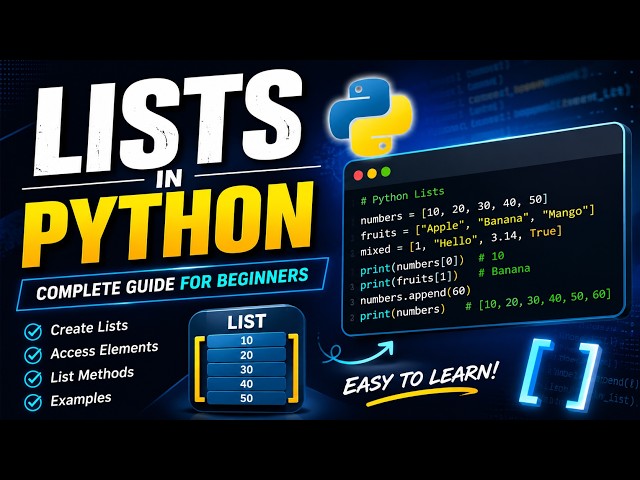The image size is (640, 480).
Task: Select the 'Access Elements' text
Action: coord(104,350)
